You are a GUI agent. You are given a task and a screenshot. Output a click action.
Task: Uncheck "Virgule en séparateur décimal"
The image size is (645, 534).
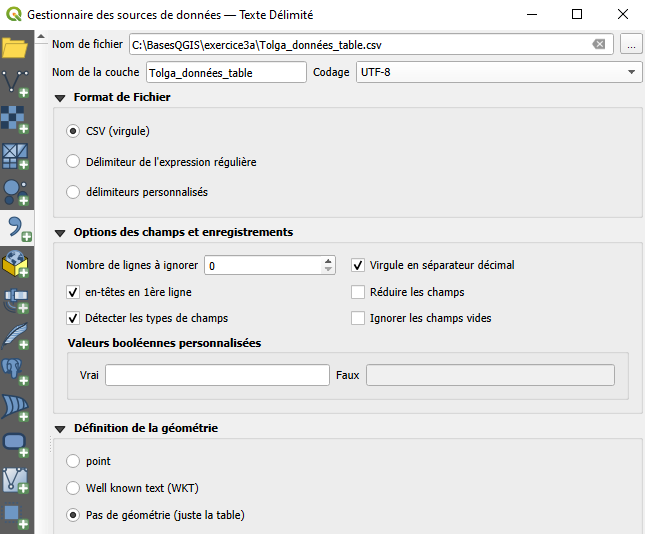[x=358, y=265]
